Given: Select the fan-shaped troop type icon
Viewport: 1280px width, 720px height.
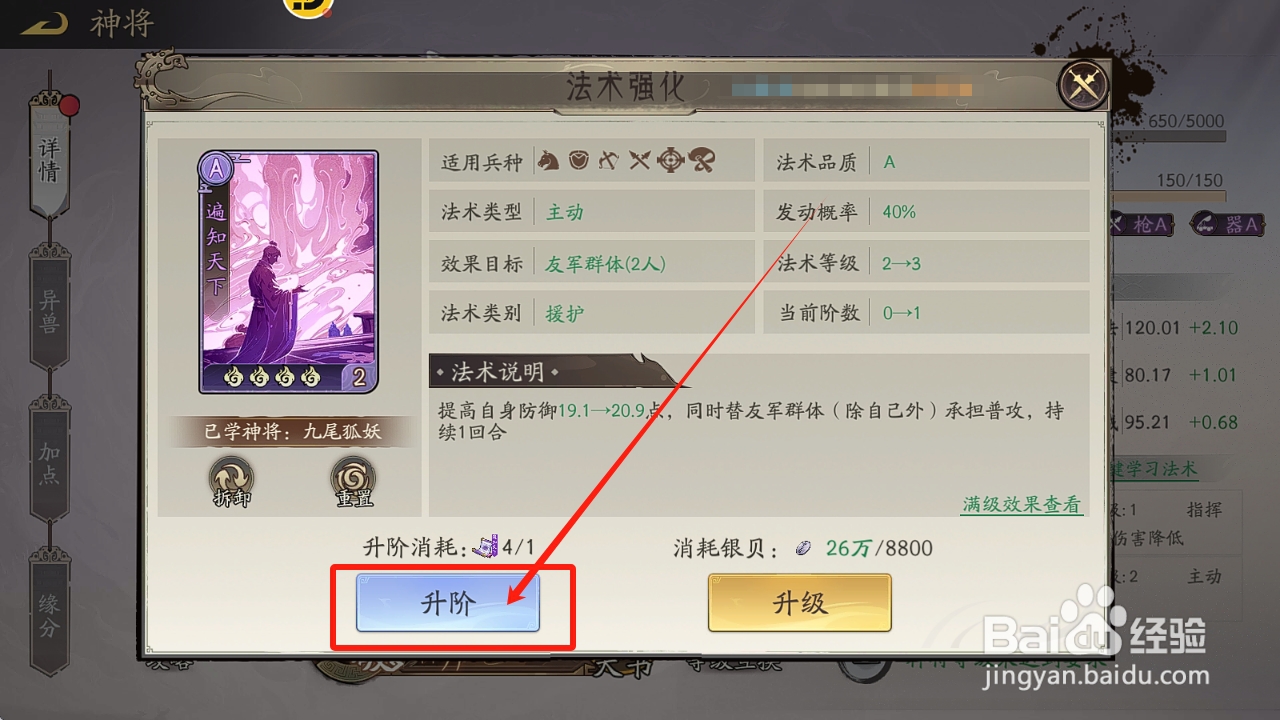Looking at the screenshot, I should [x=702, y=161].
